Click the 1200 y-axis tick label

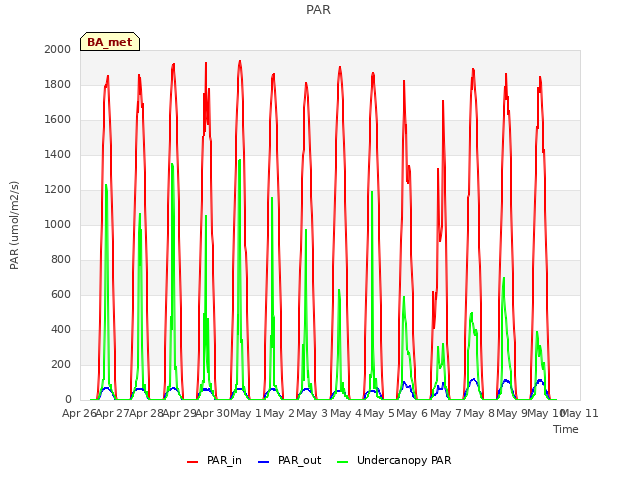click(x=58, y=189)
